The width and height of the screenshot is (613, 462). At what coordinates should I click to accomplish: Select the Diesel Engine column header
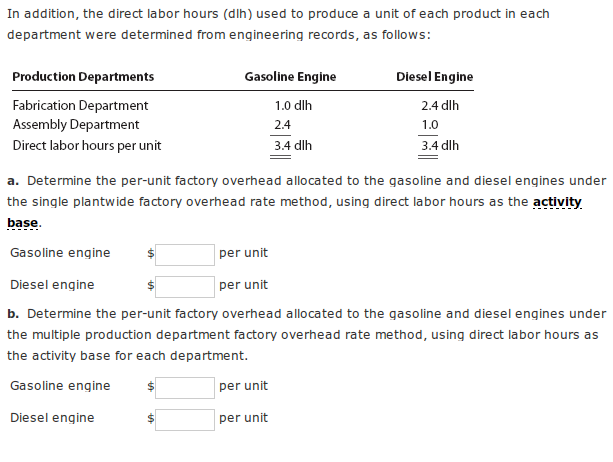[435, 77]
